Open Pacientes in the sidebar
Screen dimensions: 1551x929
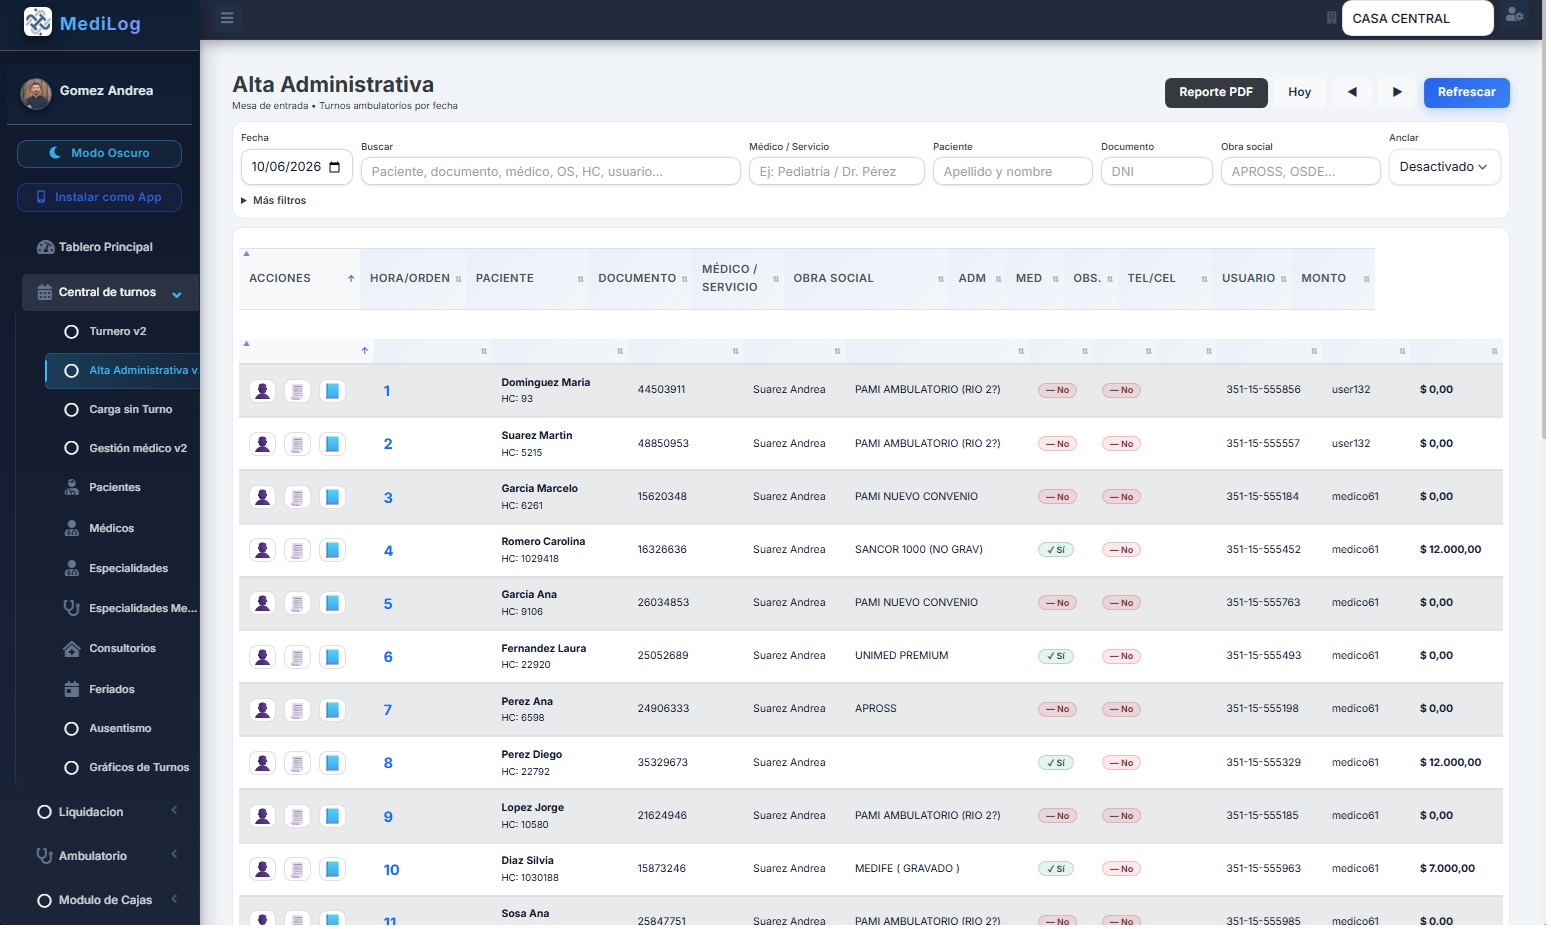pyautogui.click(x=114, y=488)
